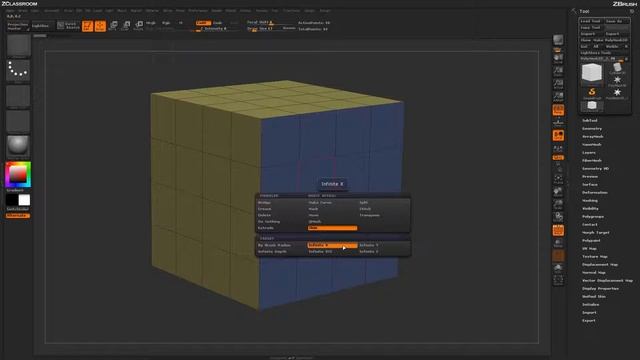This screenshot has height=360, width=640.
Task: Click the orange Draw mode icon
Action: pos(100,26)
